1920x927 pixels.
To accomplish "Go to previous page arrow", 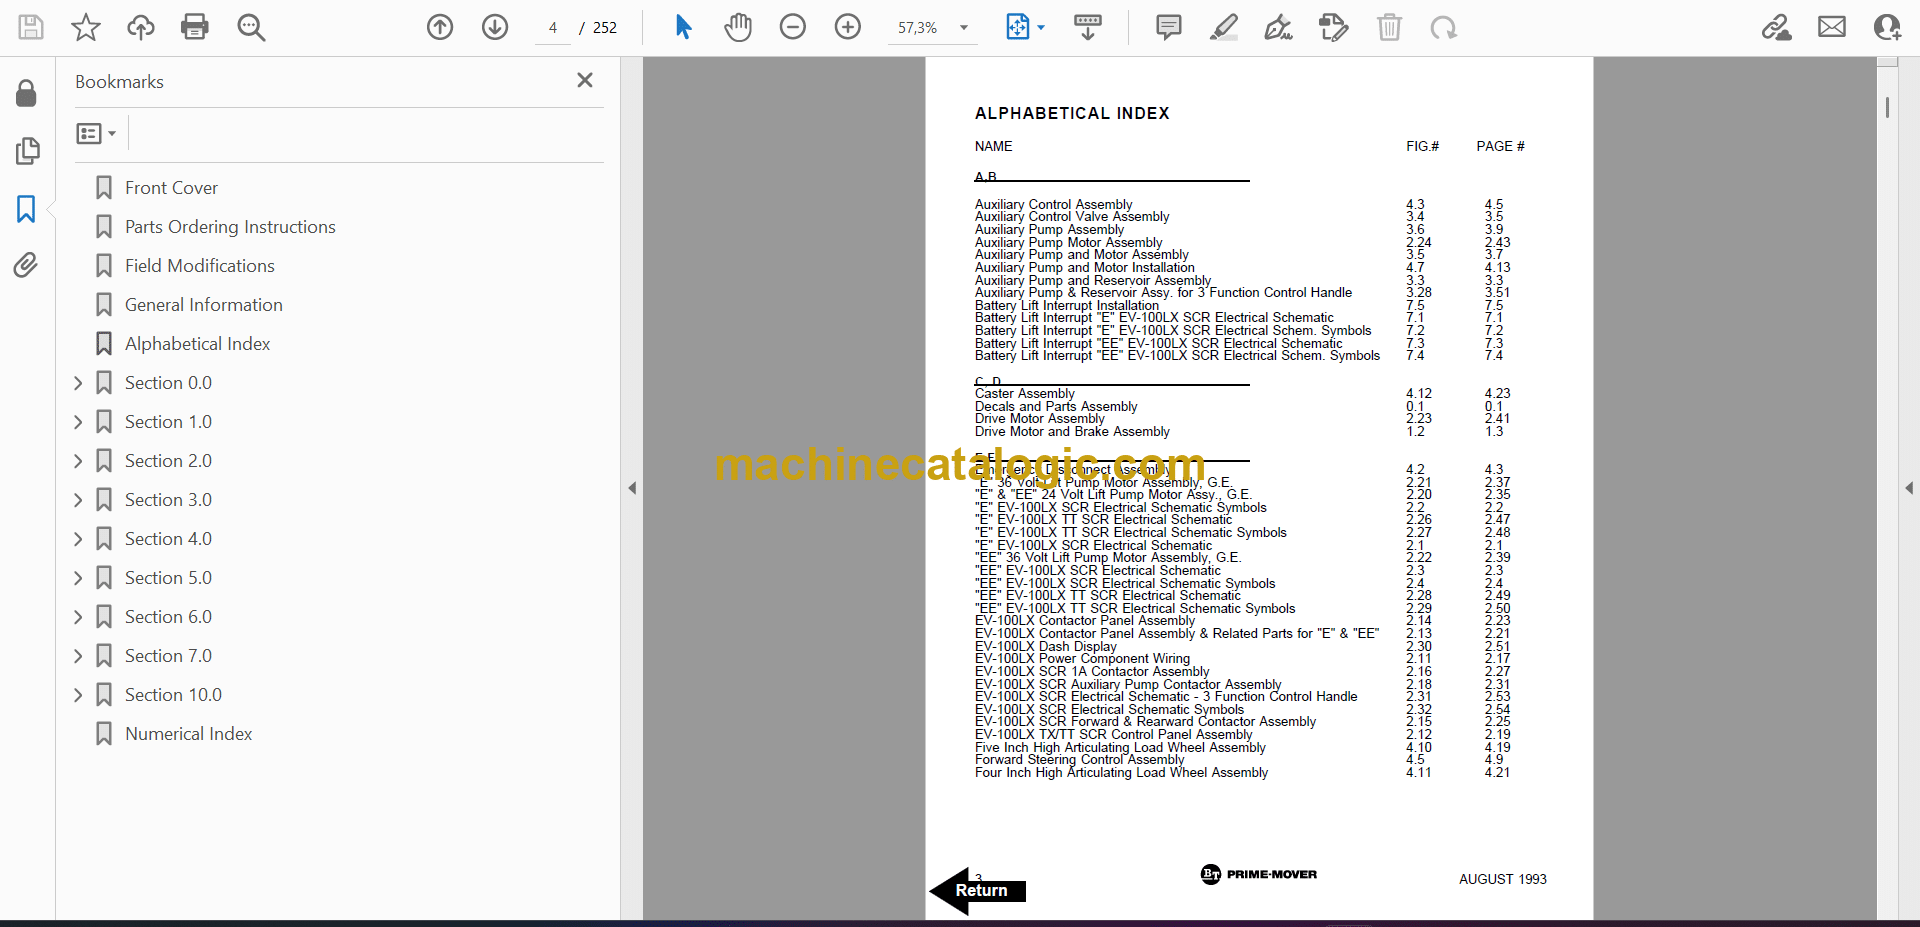I will click(x=440, y=27).
